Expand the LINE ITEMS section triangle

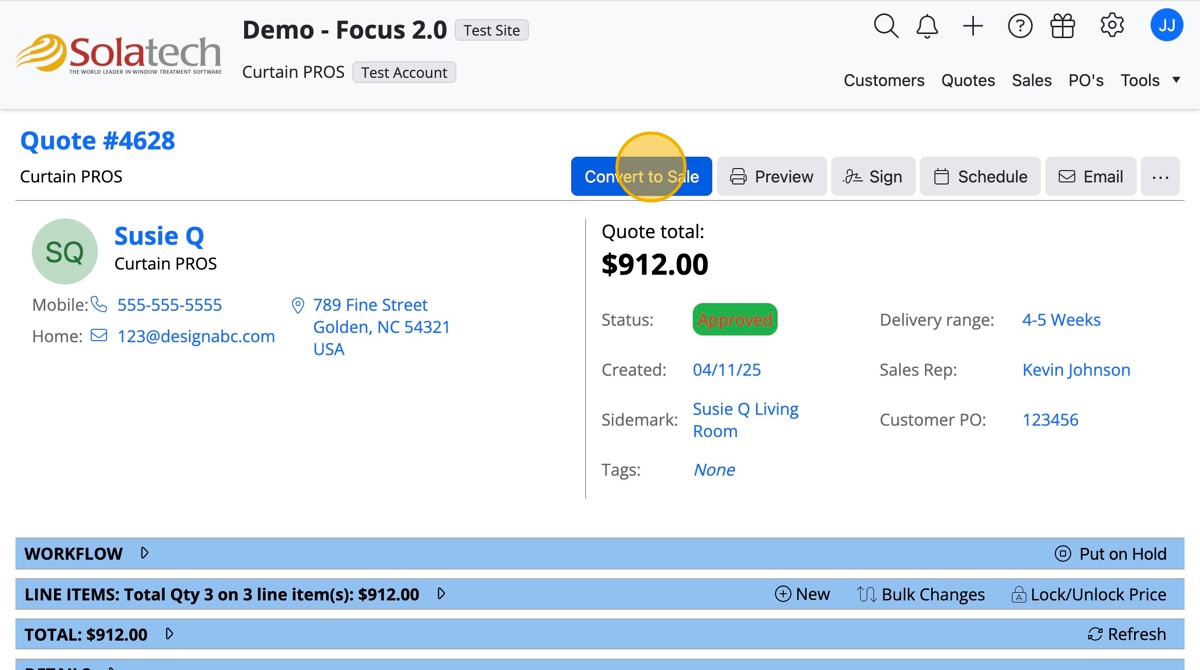441,594
